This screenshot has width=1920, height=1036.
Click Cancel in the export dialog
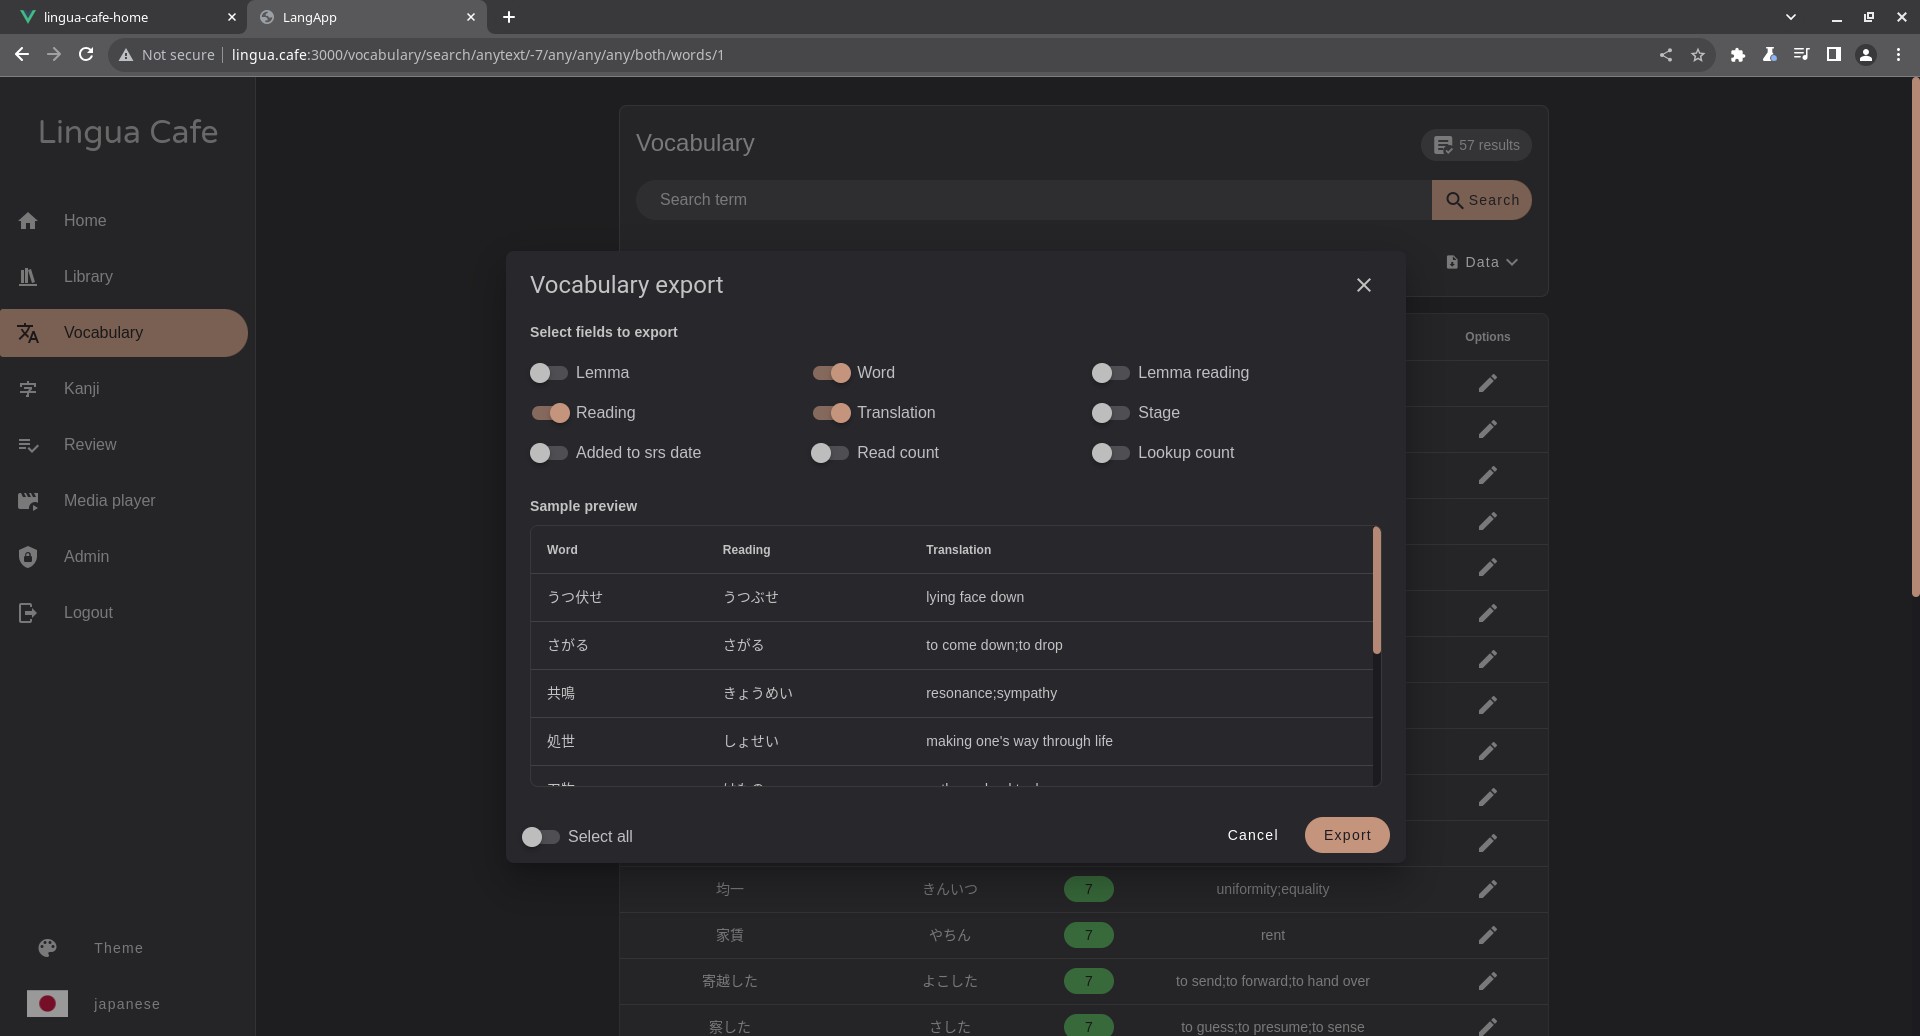pos(1252,835)
